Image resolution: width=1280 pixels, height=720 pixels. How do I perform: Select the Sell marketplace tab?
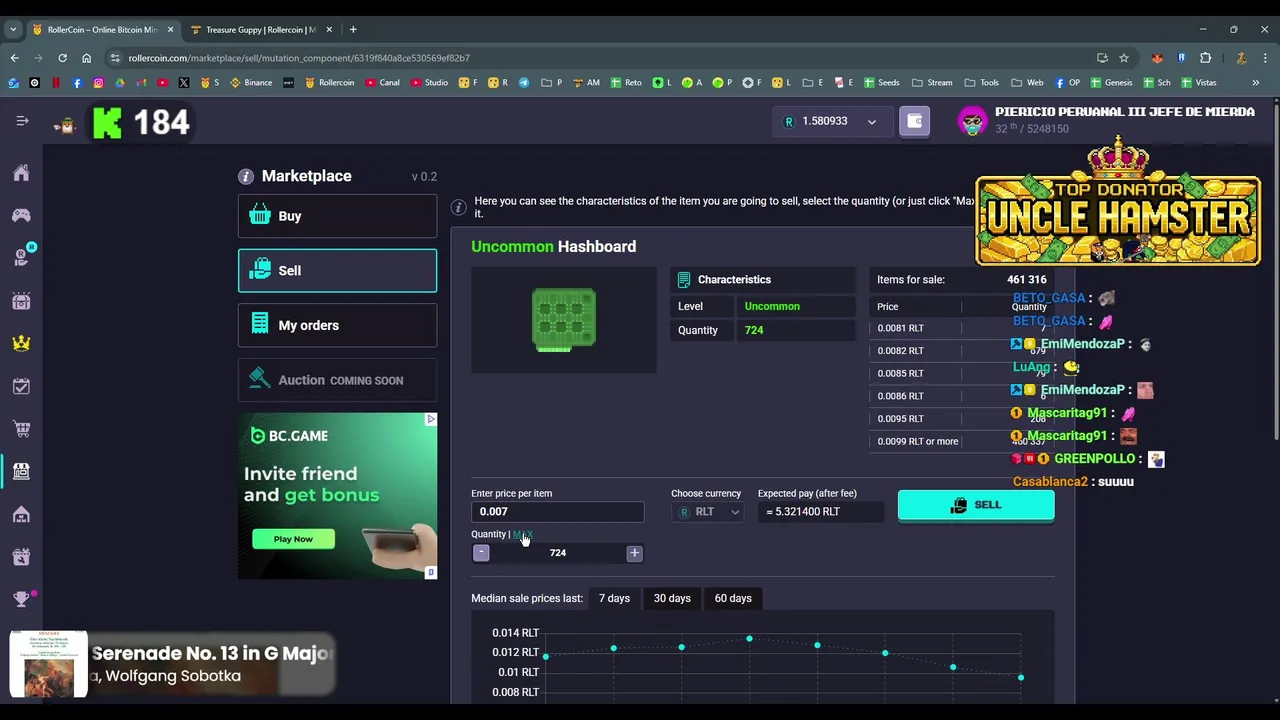pyautogui.click(x=337, y=271)
